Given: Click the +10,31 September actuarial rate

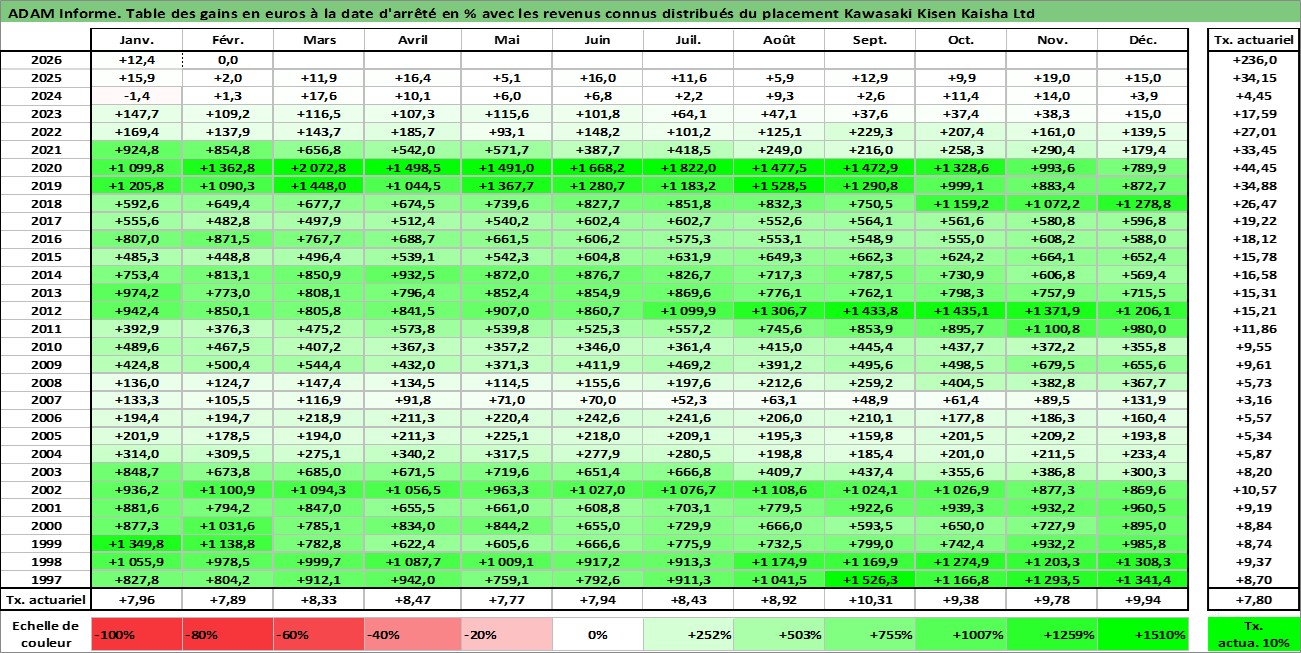Looking at the screenshot, I should [868, 601].
